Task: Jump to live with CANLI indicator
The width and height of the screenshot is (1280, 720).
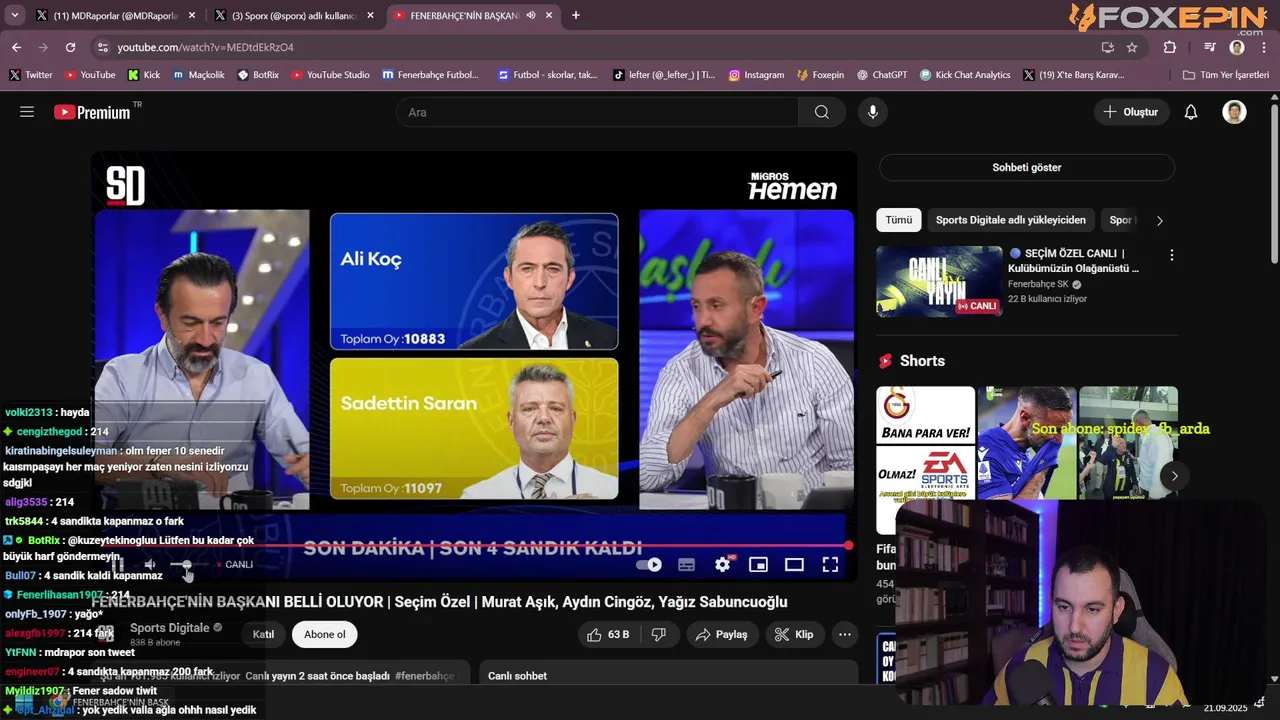Action: point(235,565)
